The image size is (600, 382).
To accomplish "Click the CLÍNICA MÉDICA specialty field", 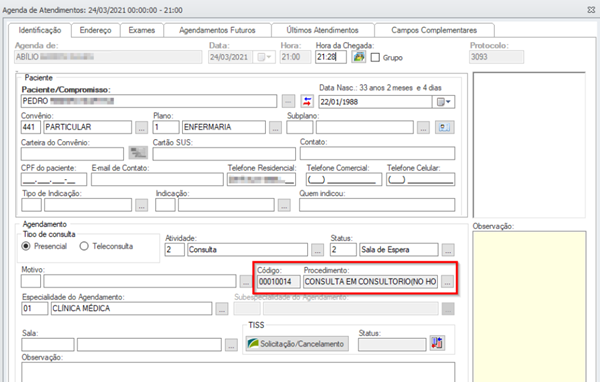I will pyautogui.click(x=131, y=309).
